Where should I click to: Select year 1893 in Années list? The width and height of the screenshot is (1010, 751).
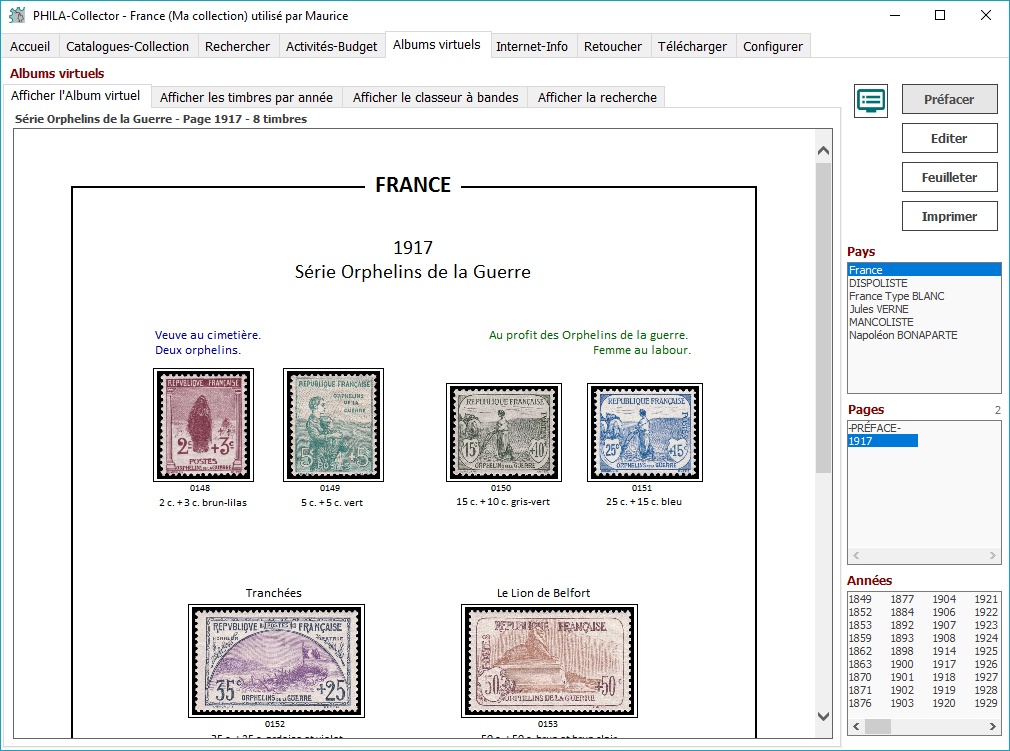coord(902,638)
